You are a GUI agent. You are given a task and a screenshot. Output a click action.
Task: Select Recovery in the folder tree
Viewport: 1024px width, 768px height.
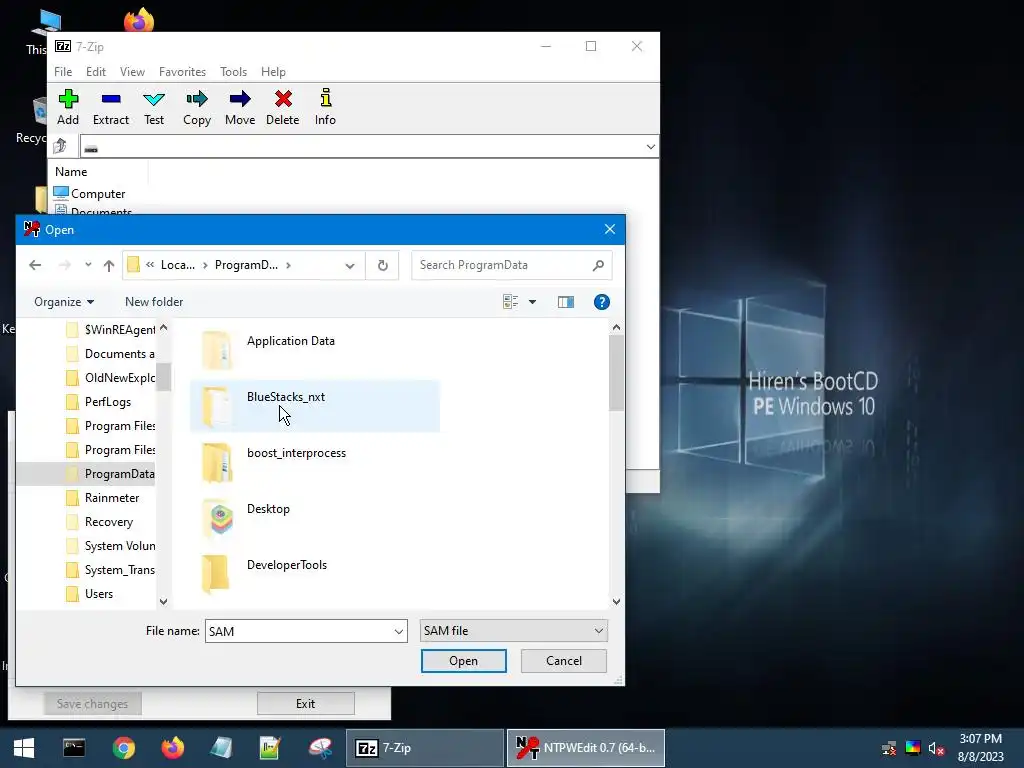pos(108,522)
